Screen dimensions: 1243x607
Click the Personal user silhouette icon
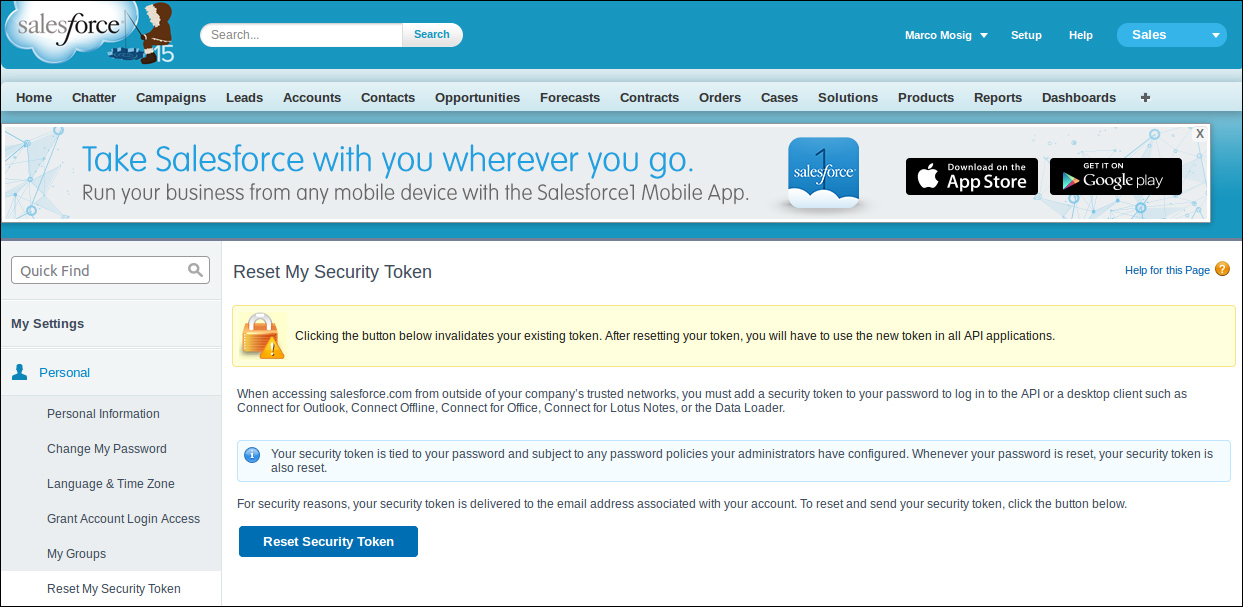(x=20, y=372)
